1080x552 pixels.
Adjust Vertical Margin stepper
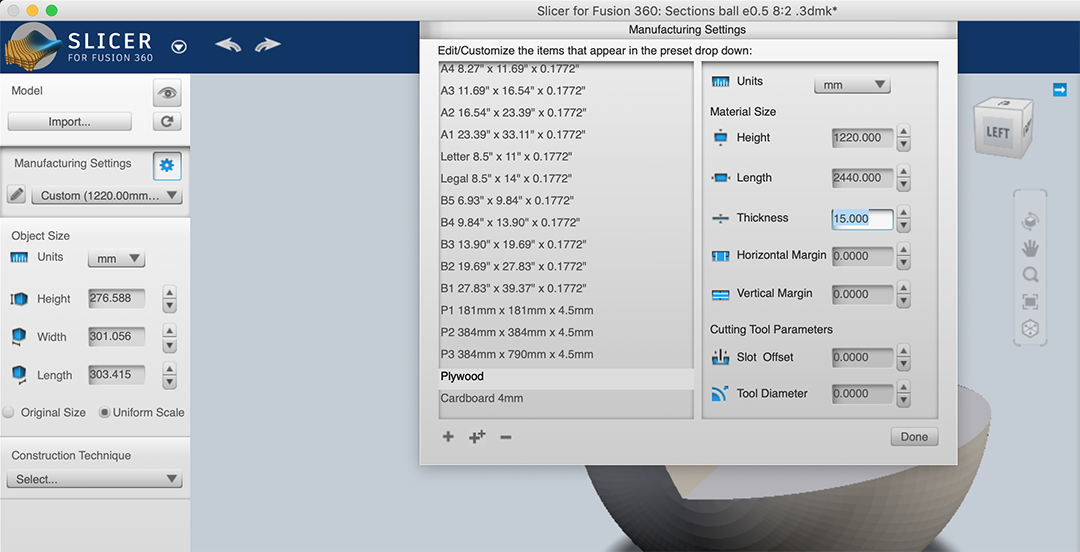click(x=904, y=294)
